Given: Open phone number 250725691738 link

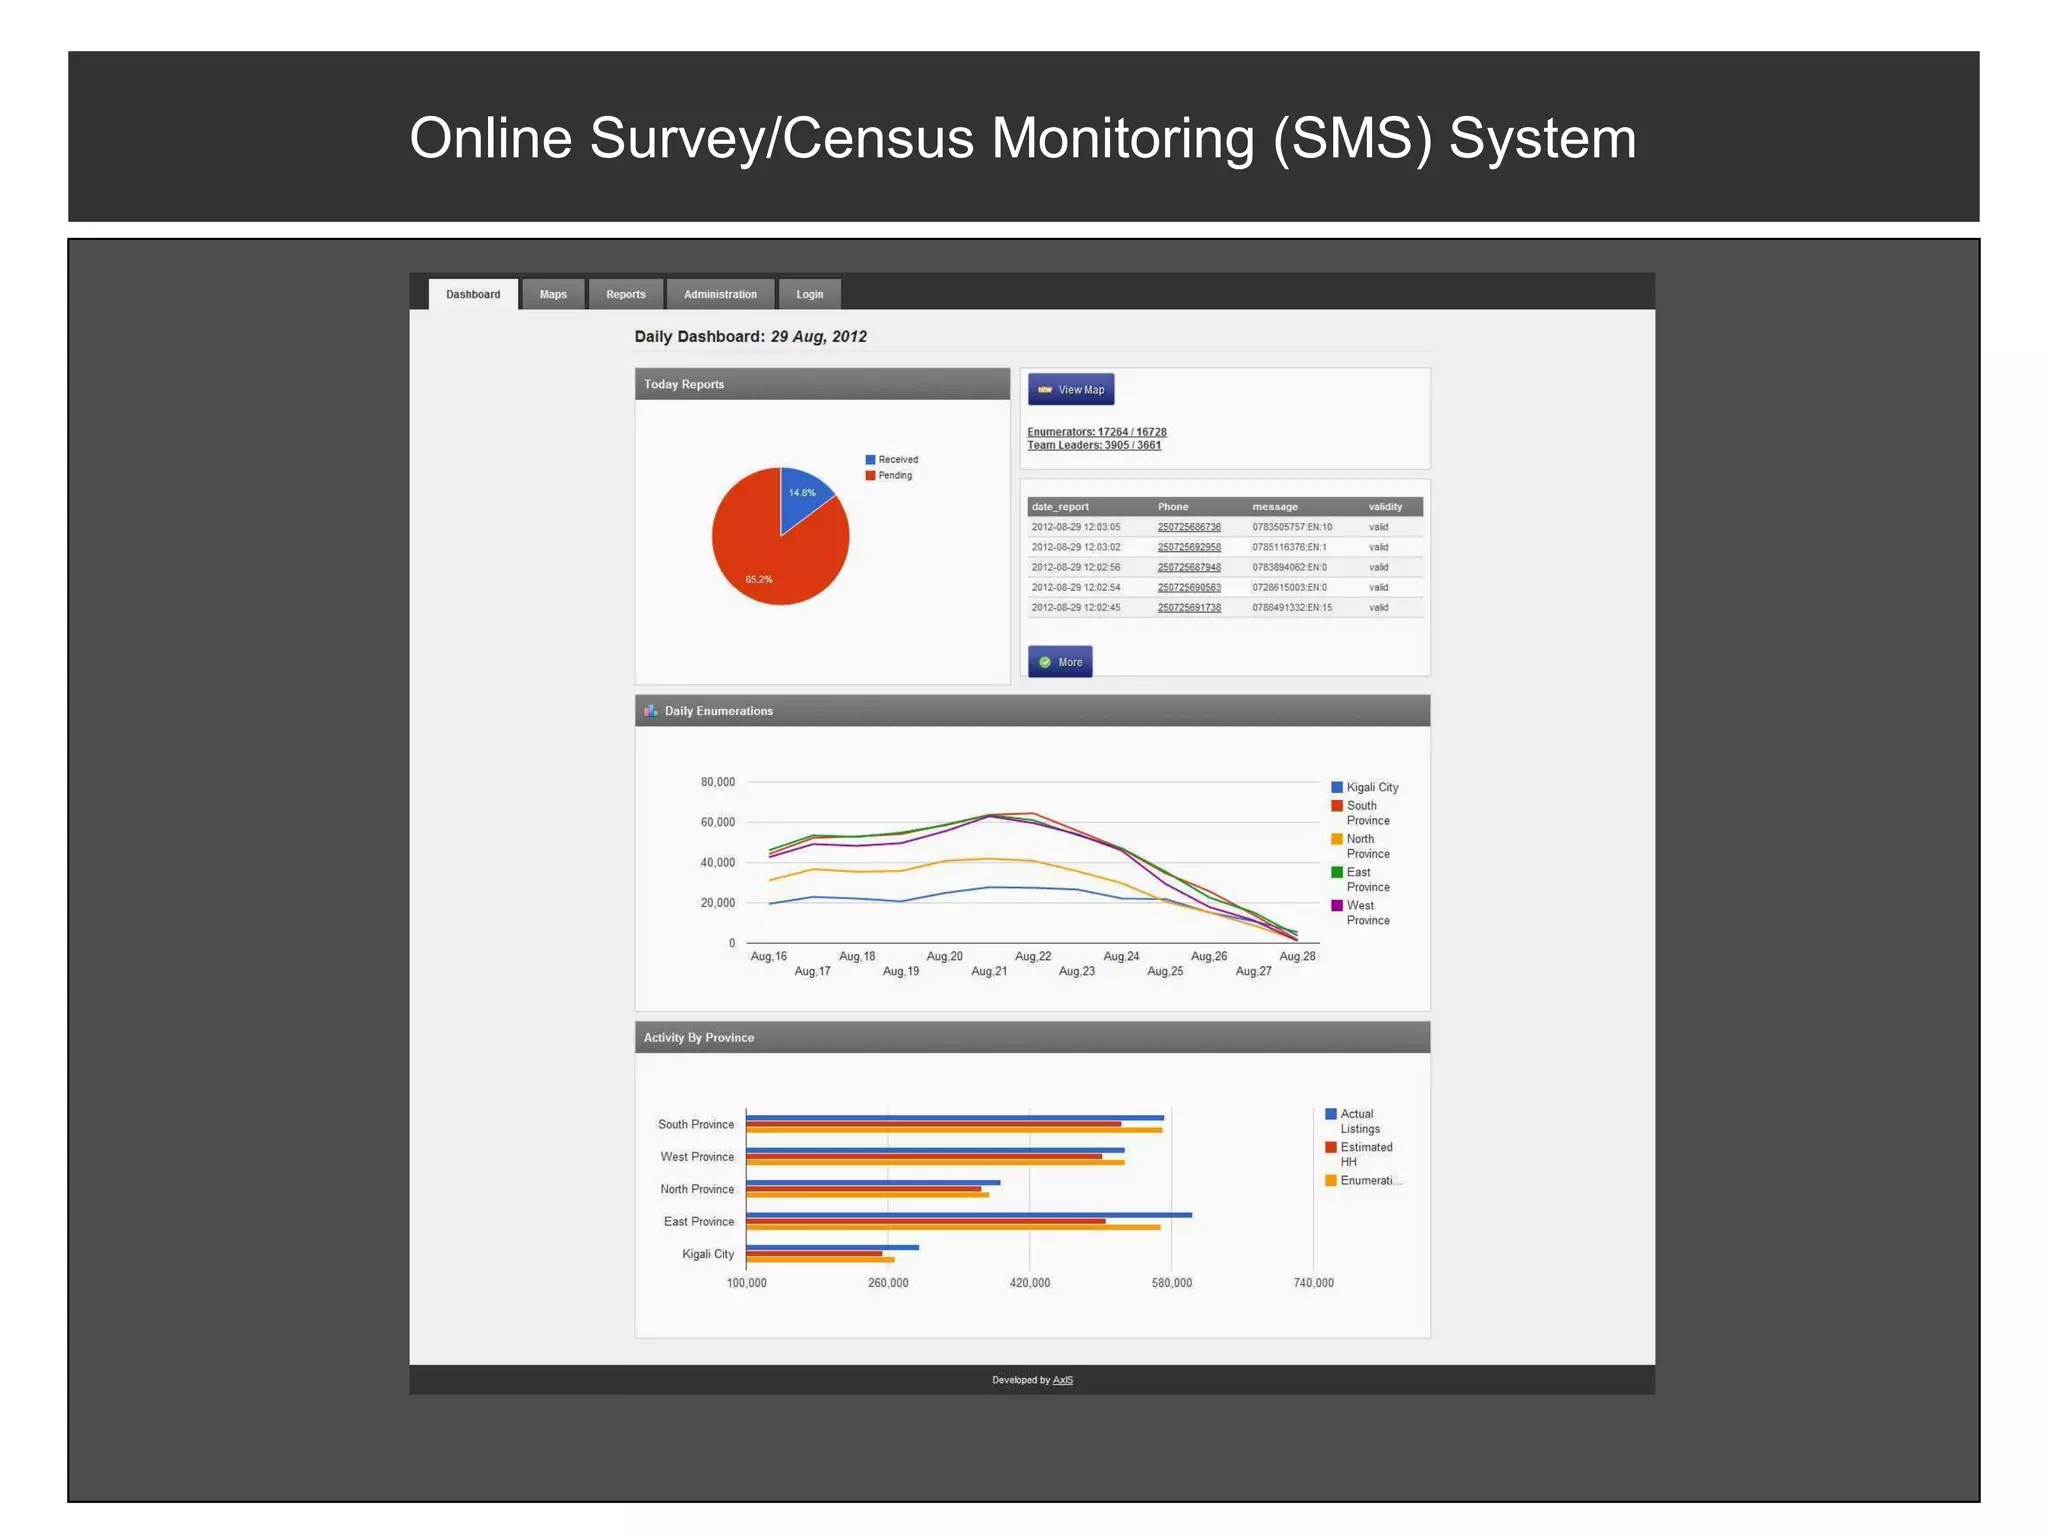Looking at the screenshot, I should tap(1189, 608).
